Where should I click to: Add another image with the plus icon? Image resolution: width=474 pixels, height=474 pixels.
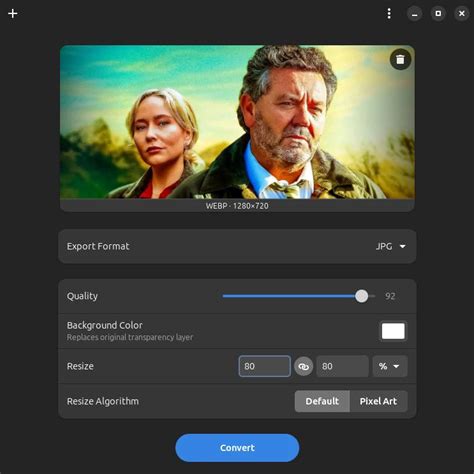13,14
